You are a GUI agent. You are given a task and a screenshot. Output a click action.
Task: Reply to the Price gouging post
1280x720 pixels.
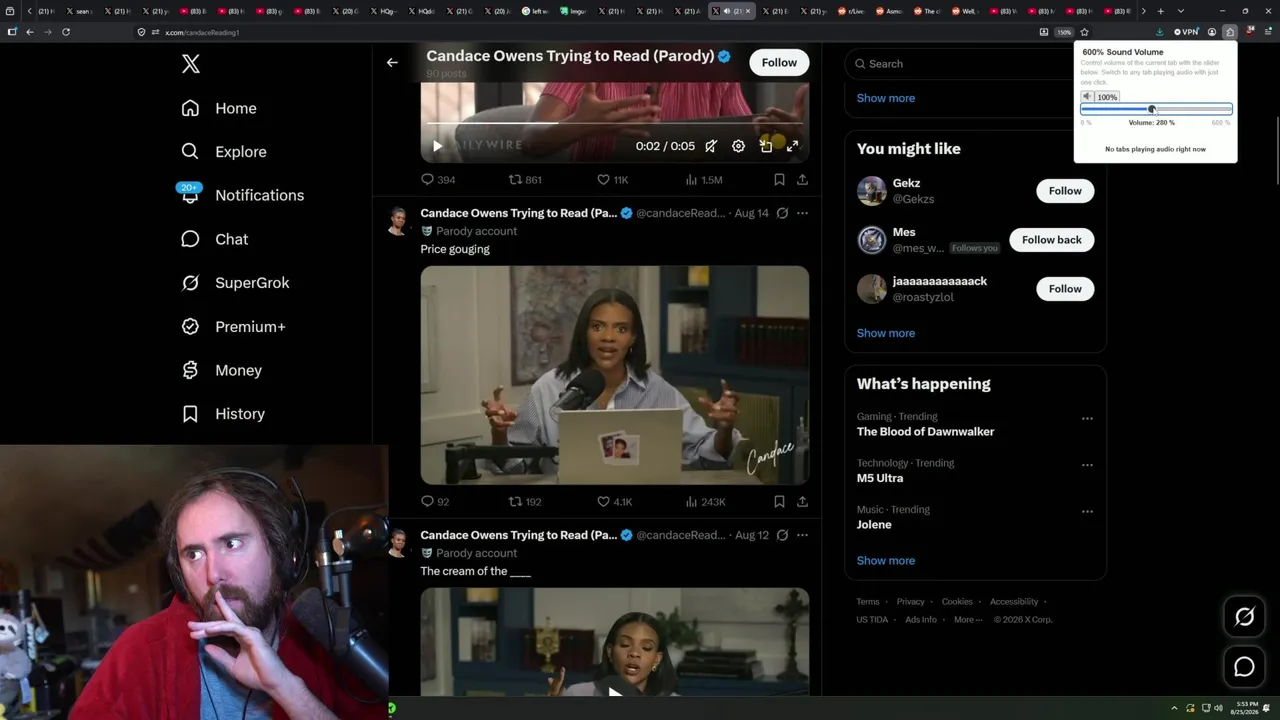point(435,502)
